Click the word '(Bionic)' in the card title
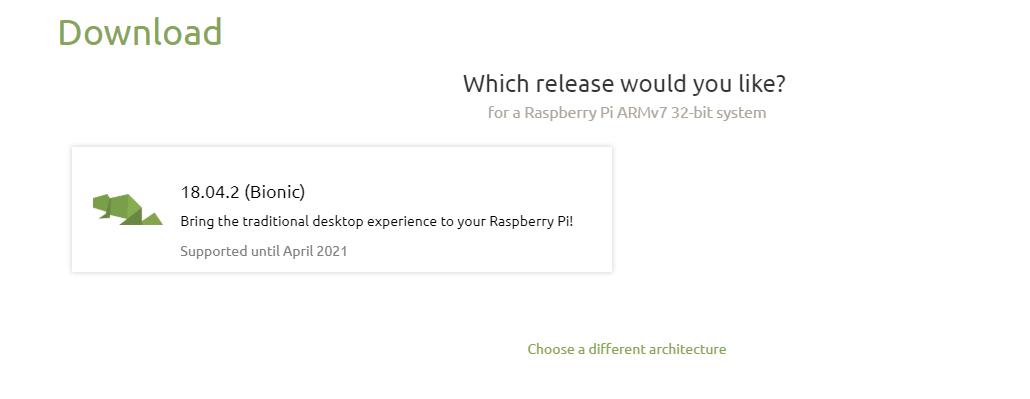The height and width of the screenshot is (399, 1030). tap(275, 192)
